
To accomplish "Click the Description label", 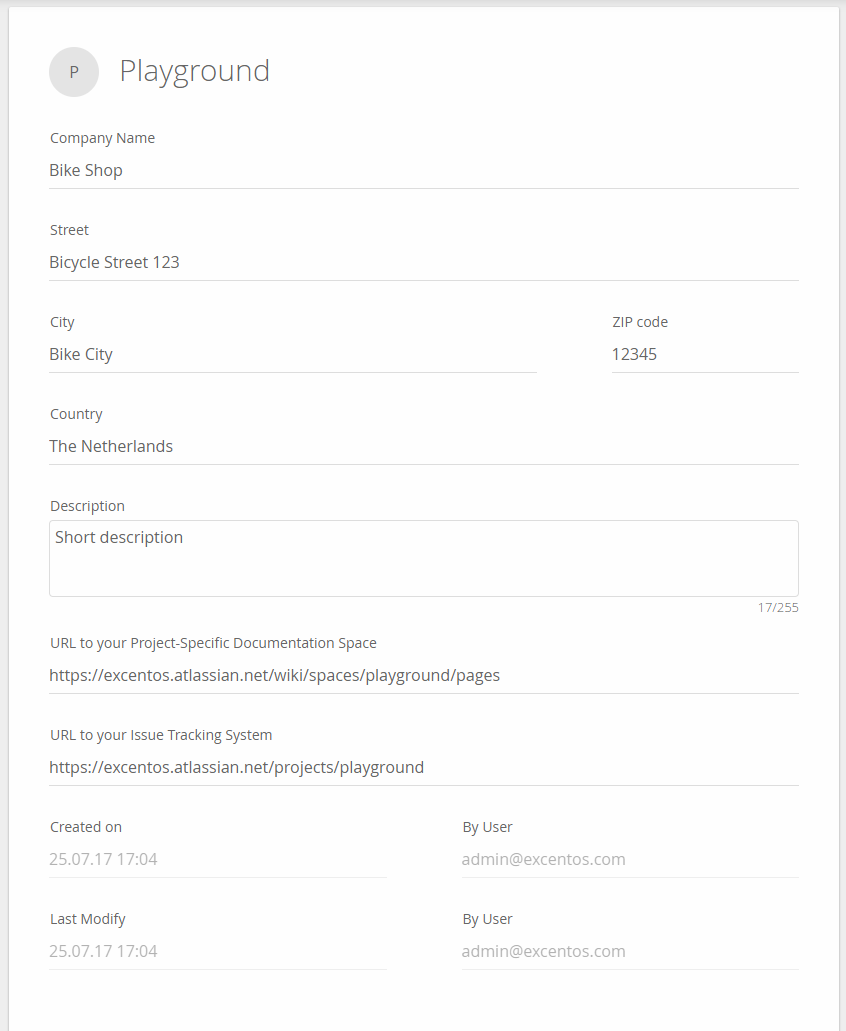I will pyautogui.click(x=87, y=506).
